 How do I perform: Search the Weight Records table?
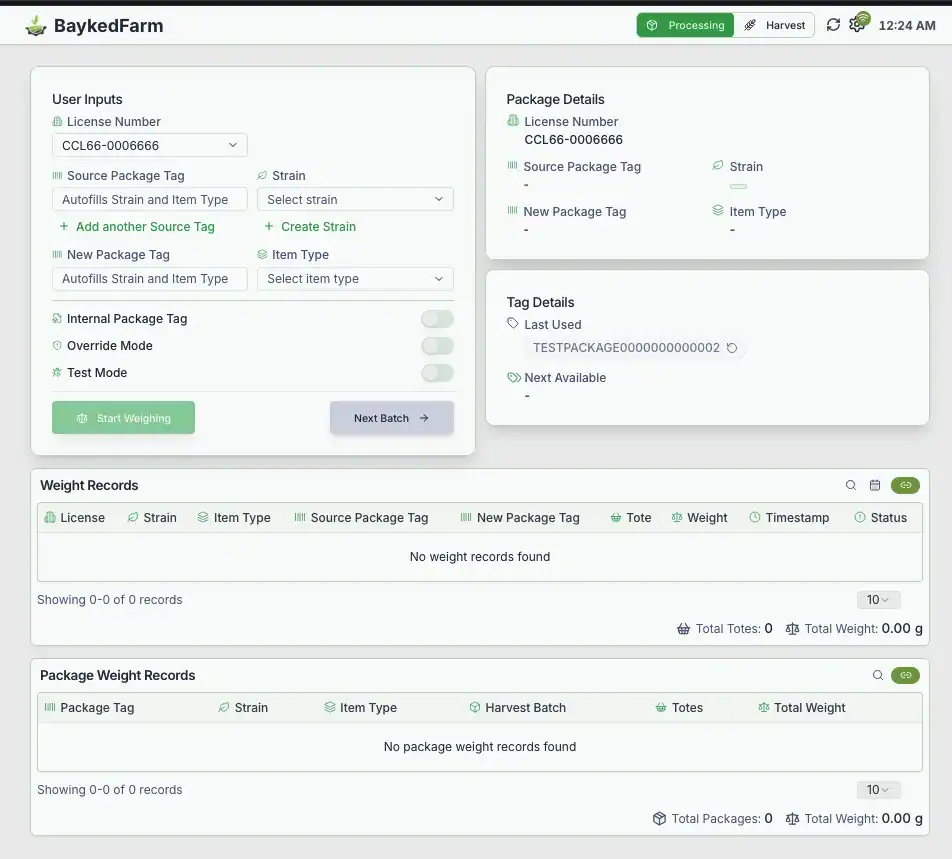tap(851, 485)
